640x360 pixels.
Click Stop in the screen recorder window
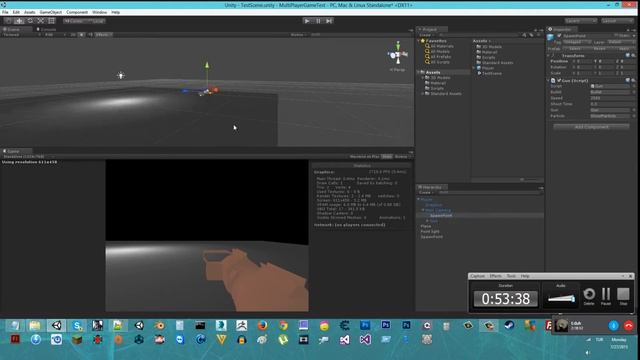click(623, 296)
